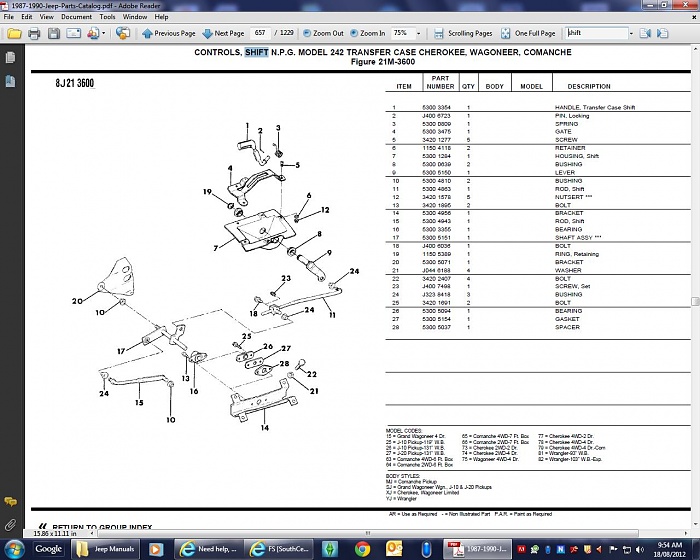Screen dimensions: 700x560
Task: Click the Open file folder icon
Action: click(x=14, y=33)
